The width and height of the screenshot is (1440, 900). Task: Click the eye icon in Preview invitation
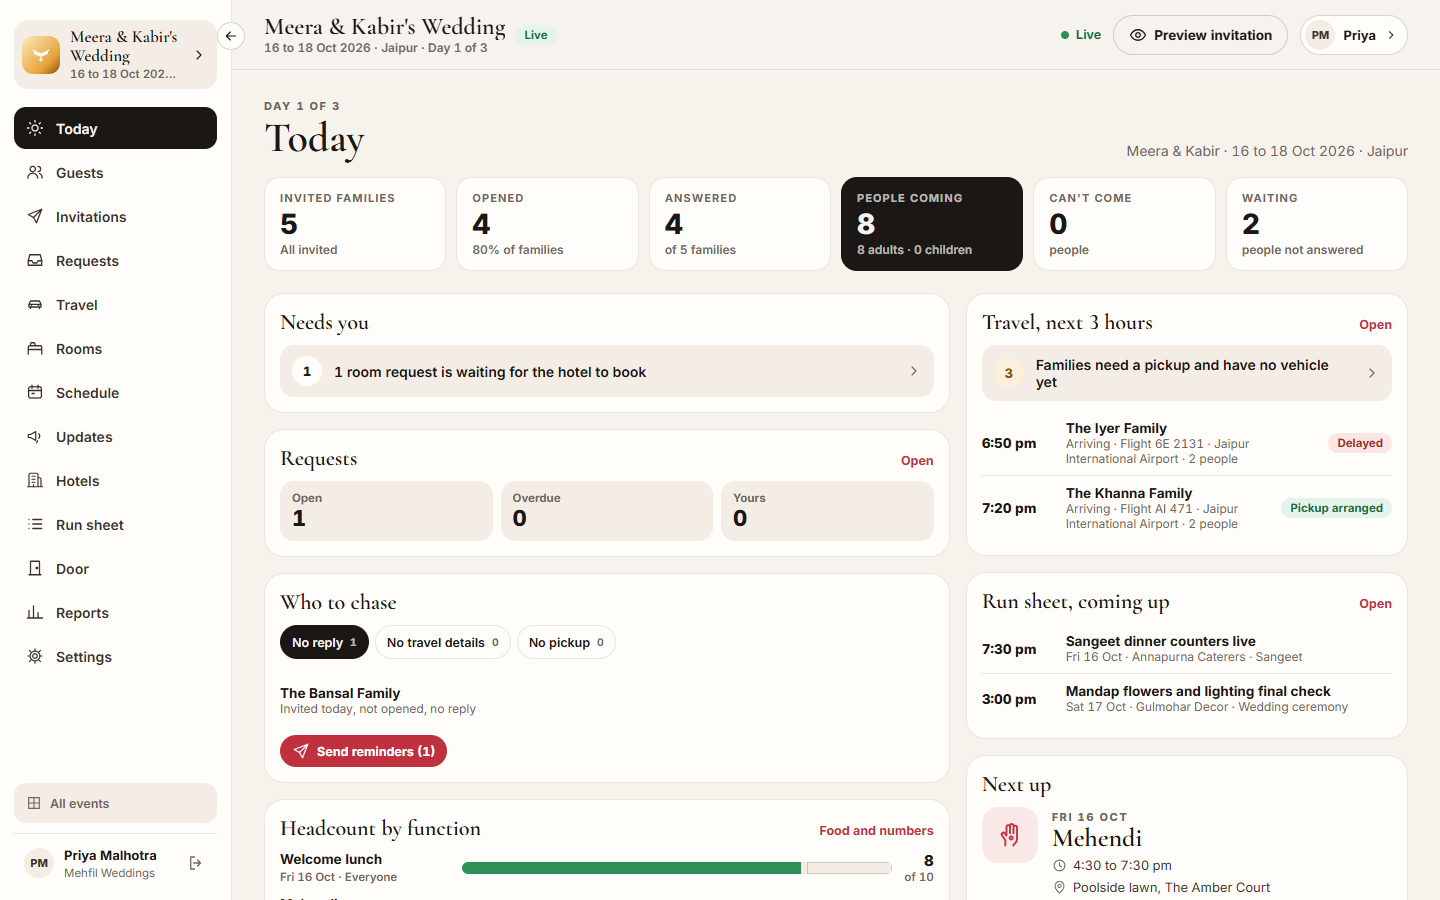point(1138,35)
